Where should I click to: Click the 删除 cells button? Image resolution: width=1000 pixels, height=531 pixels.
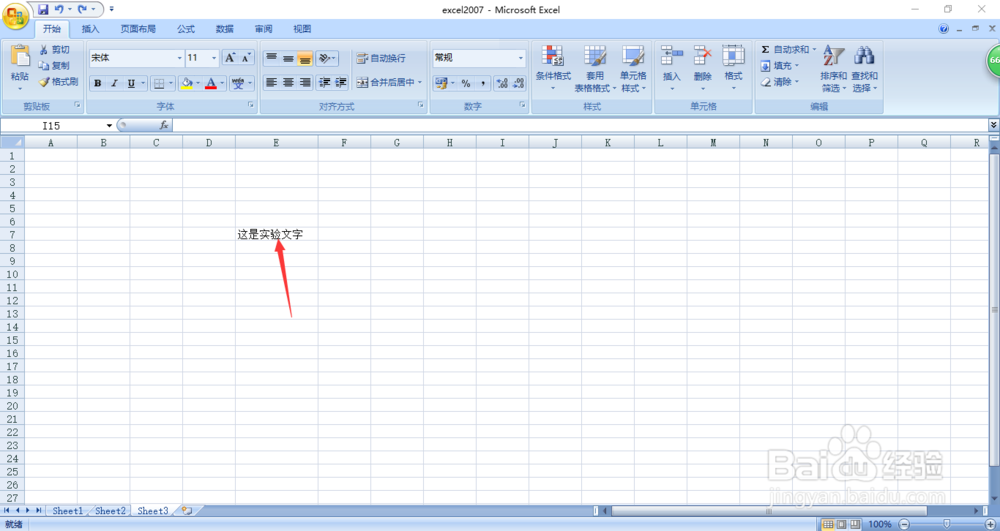coord(703,70)
